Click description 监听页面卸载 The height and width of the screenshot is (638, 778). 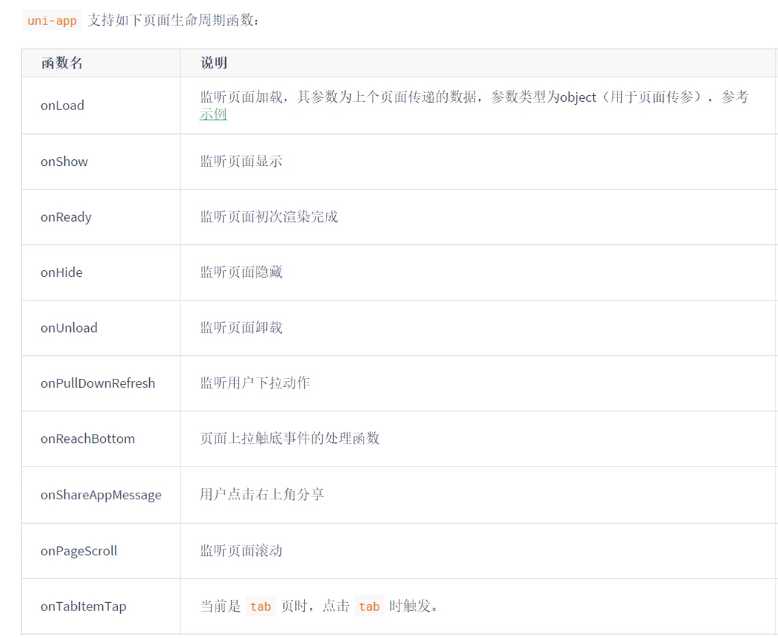click(241, 327)
